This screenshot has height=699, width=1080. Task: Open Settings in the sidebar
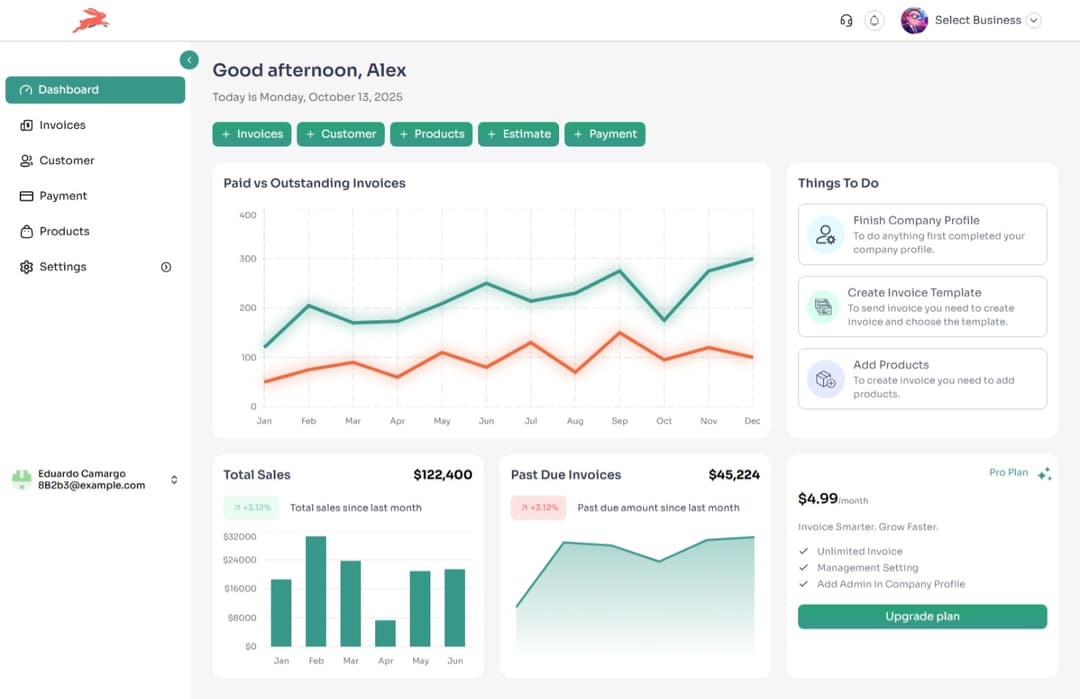point(95,267)
